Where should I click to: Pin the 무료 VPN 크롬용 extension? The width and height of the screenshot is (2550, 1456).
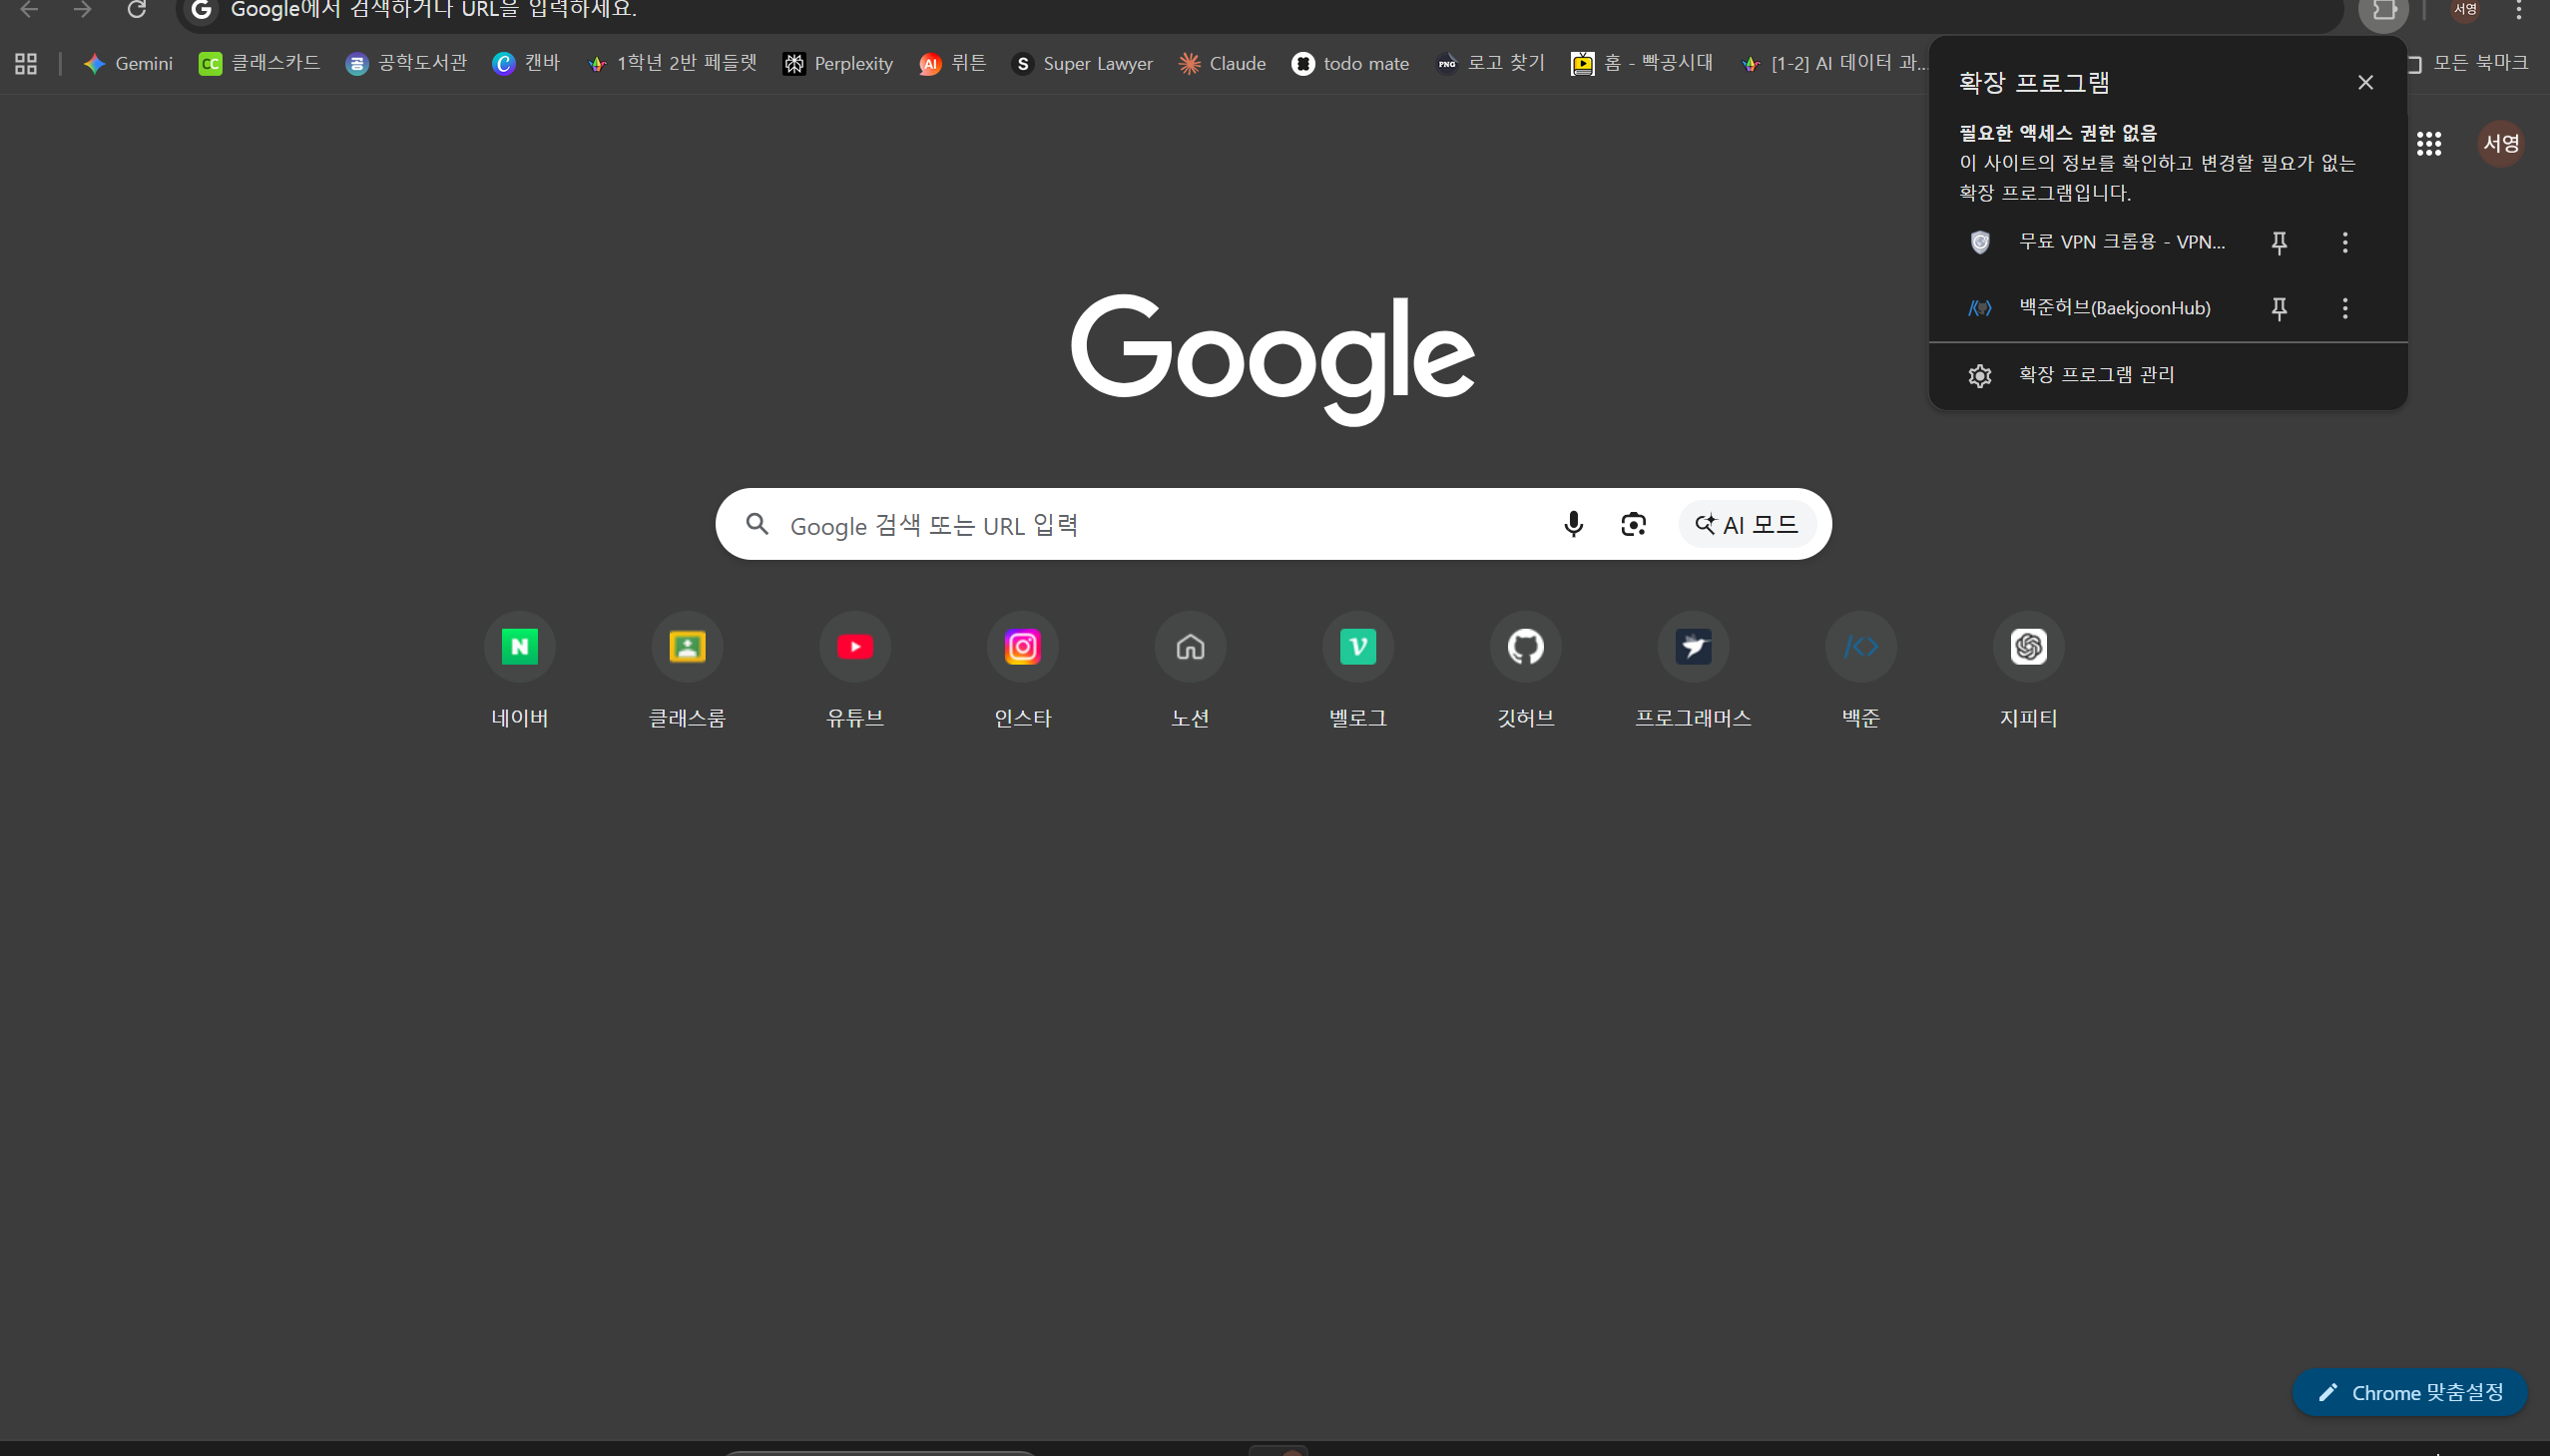(2279, 242)
